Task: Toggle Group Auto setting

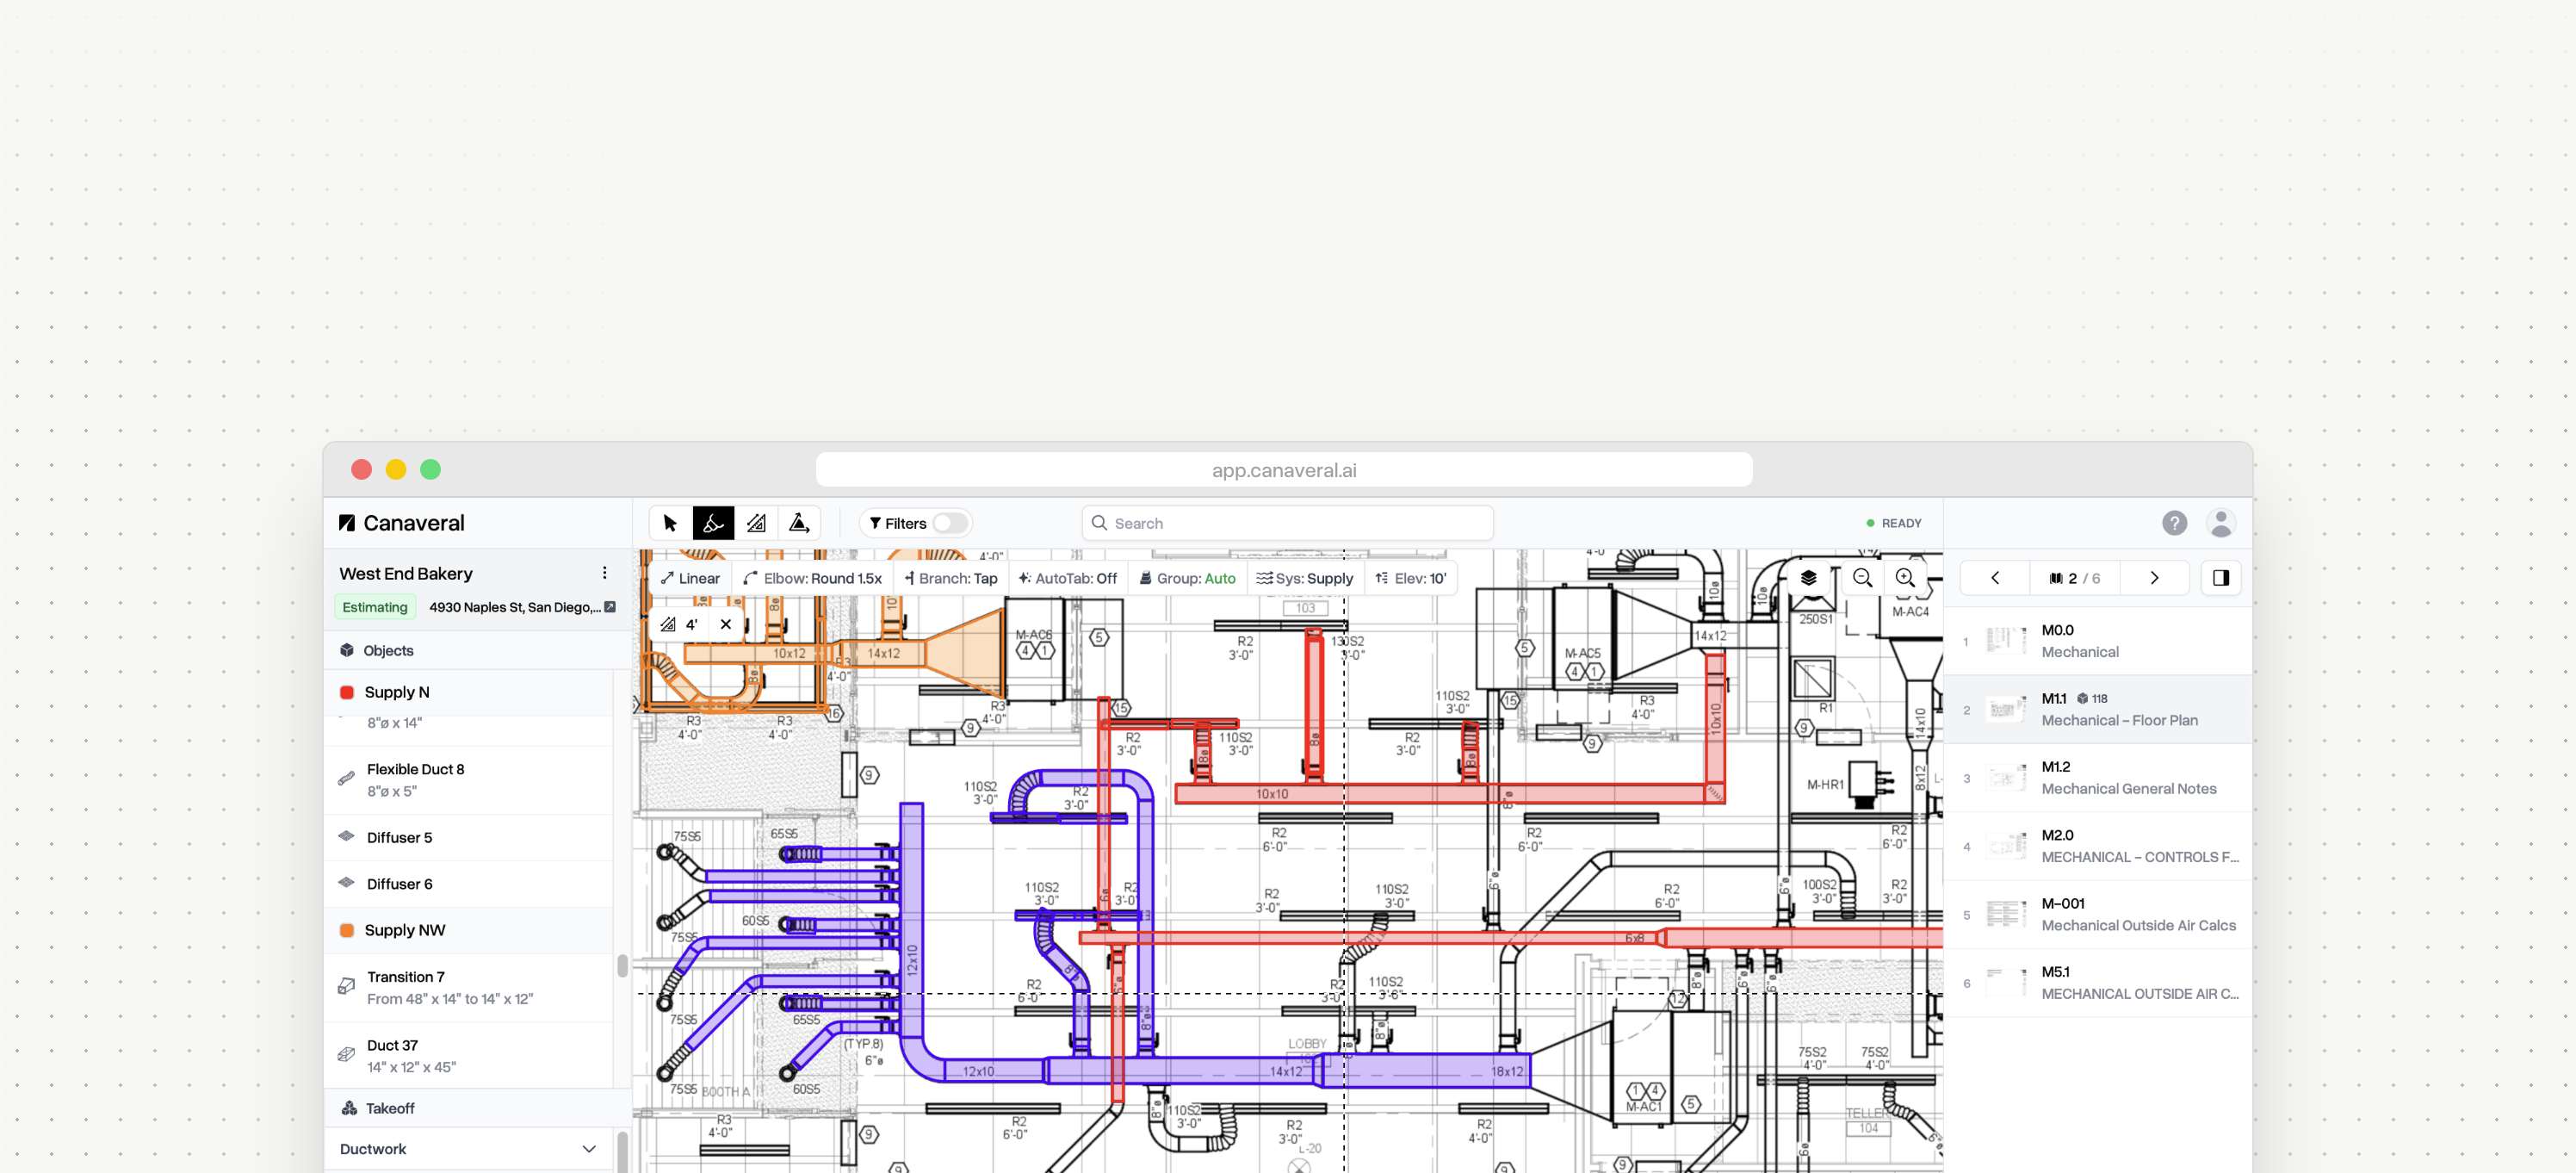Action: pos(1187,578)
